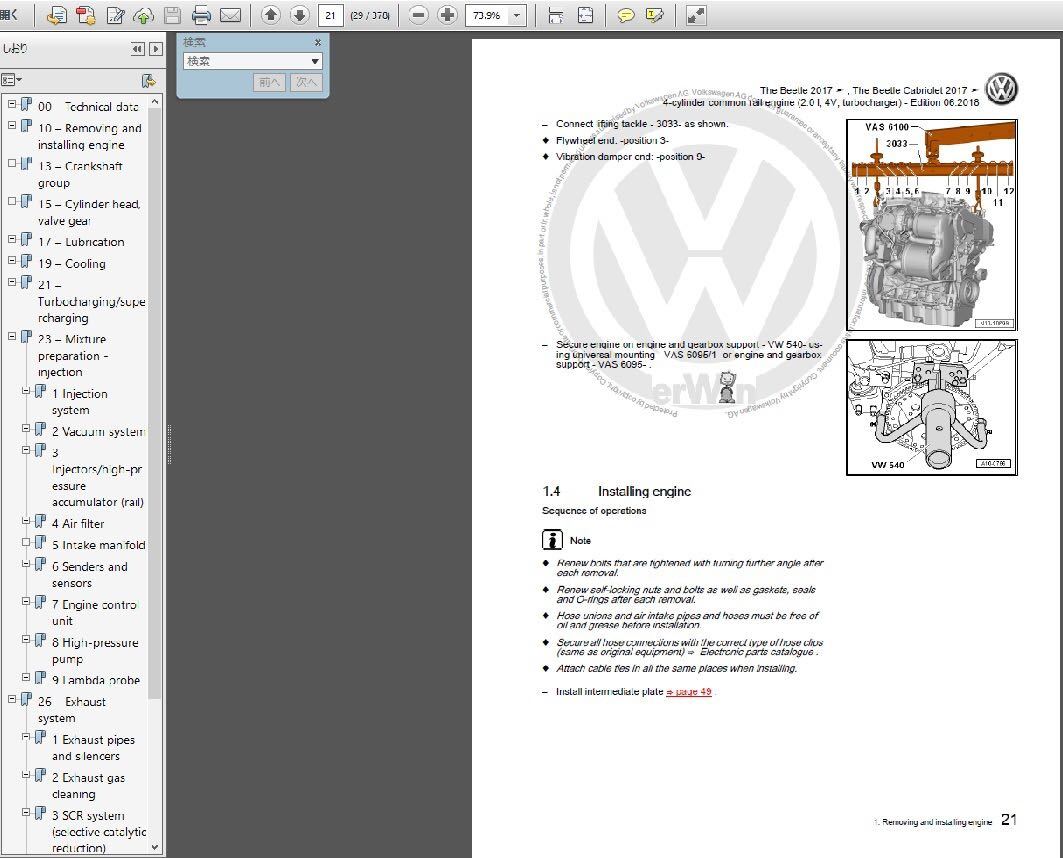
Task: Zoom in with the plus button
Action: (x=447, y=15)
